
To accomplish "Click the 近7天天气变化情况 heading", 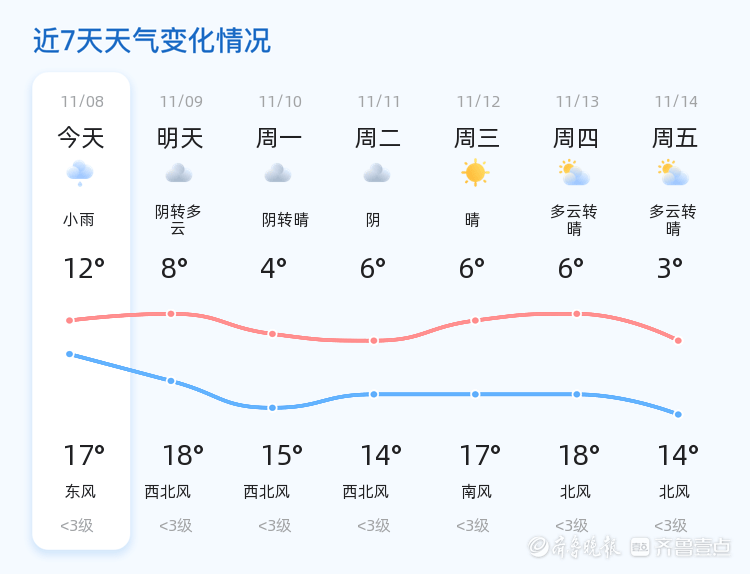I will 152,41.
